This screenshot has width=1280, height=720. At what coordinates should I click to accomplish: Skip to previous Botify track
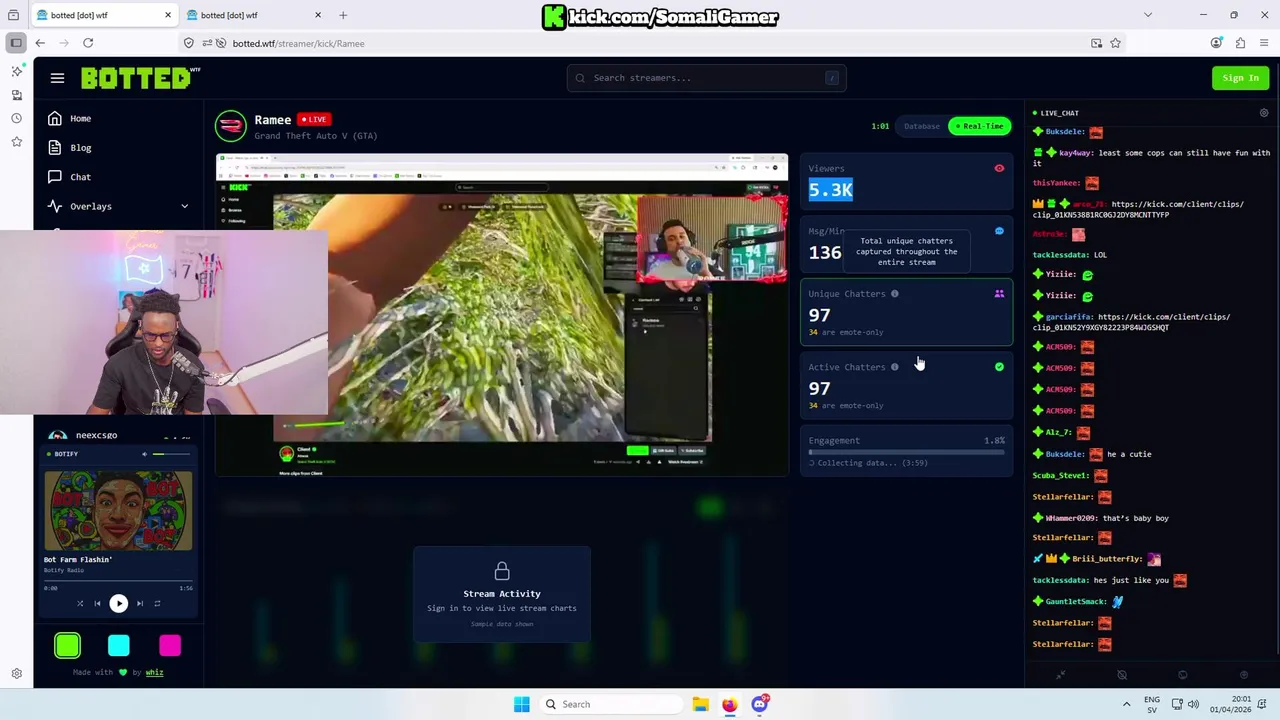(97, 603)
